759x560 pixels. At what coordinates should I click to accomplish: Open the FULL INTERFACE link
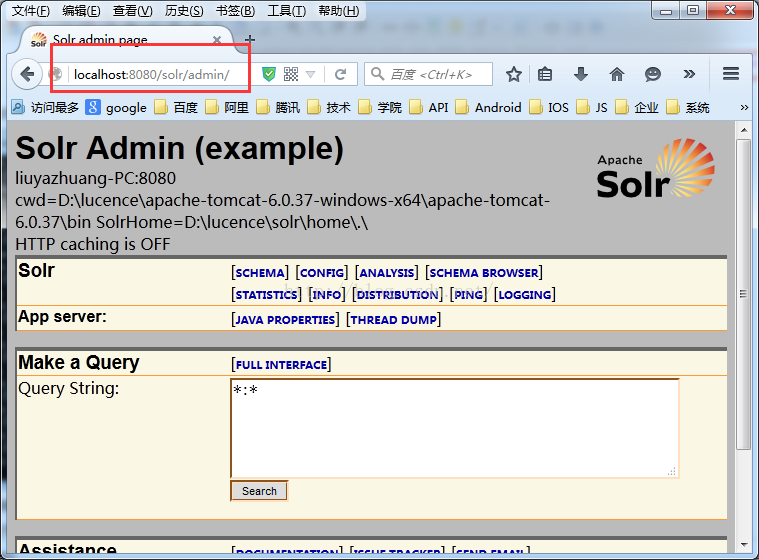(281, 364)
